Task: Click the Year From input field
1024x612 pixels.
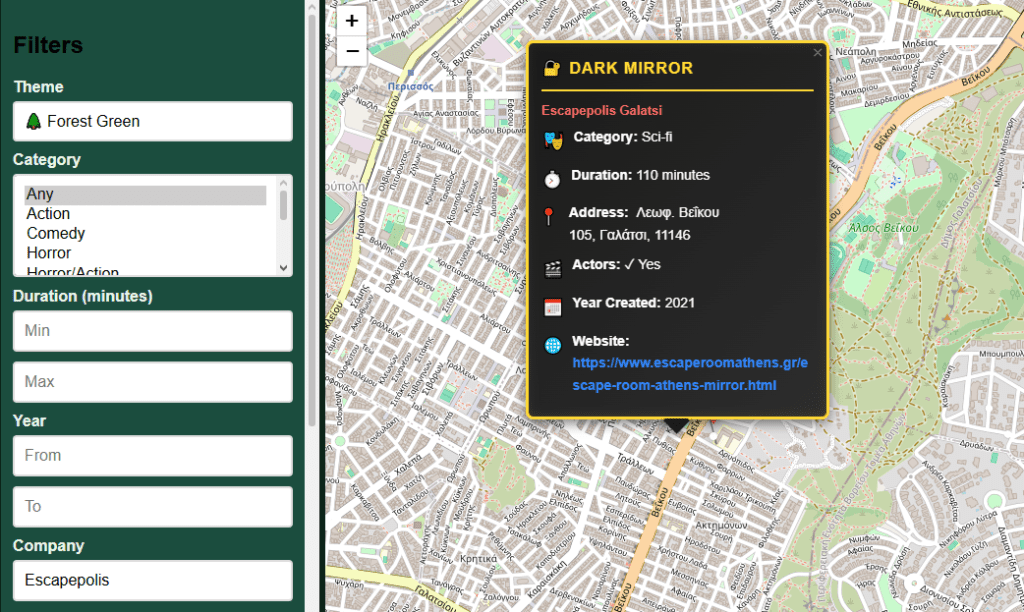Action: 152,455
